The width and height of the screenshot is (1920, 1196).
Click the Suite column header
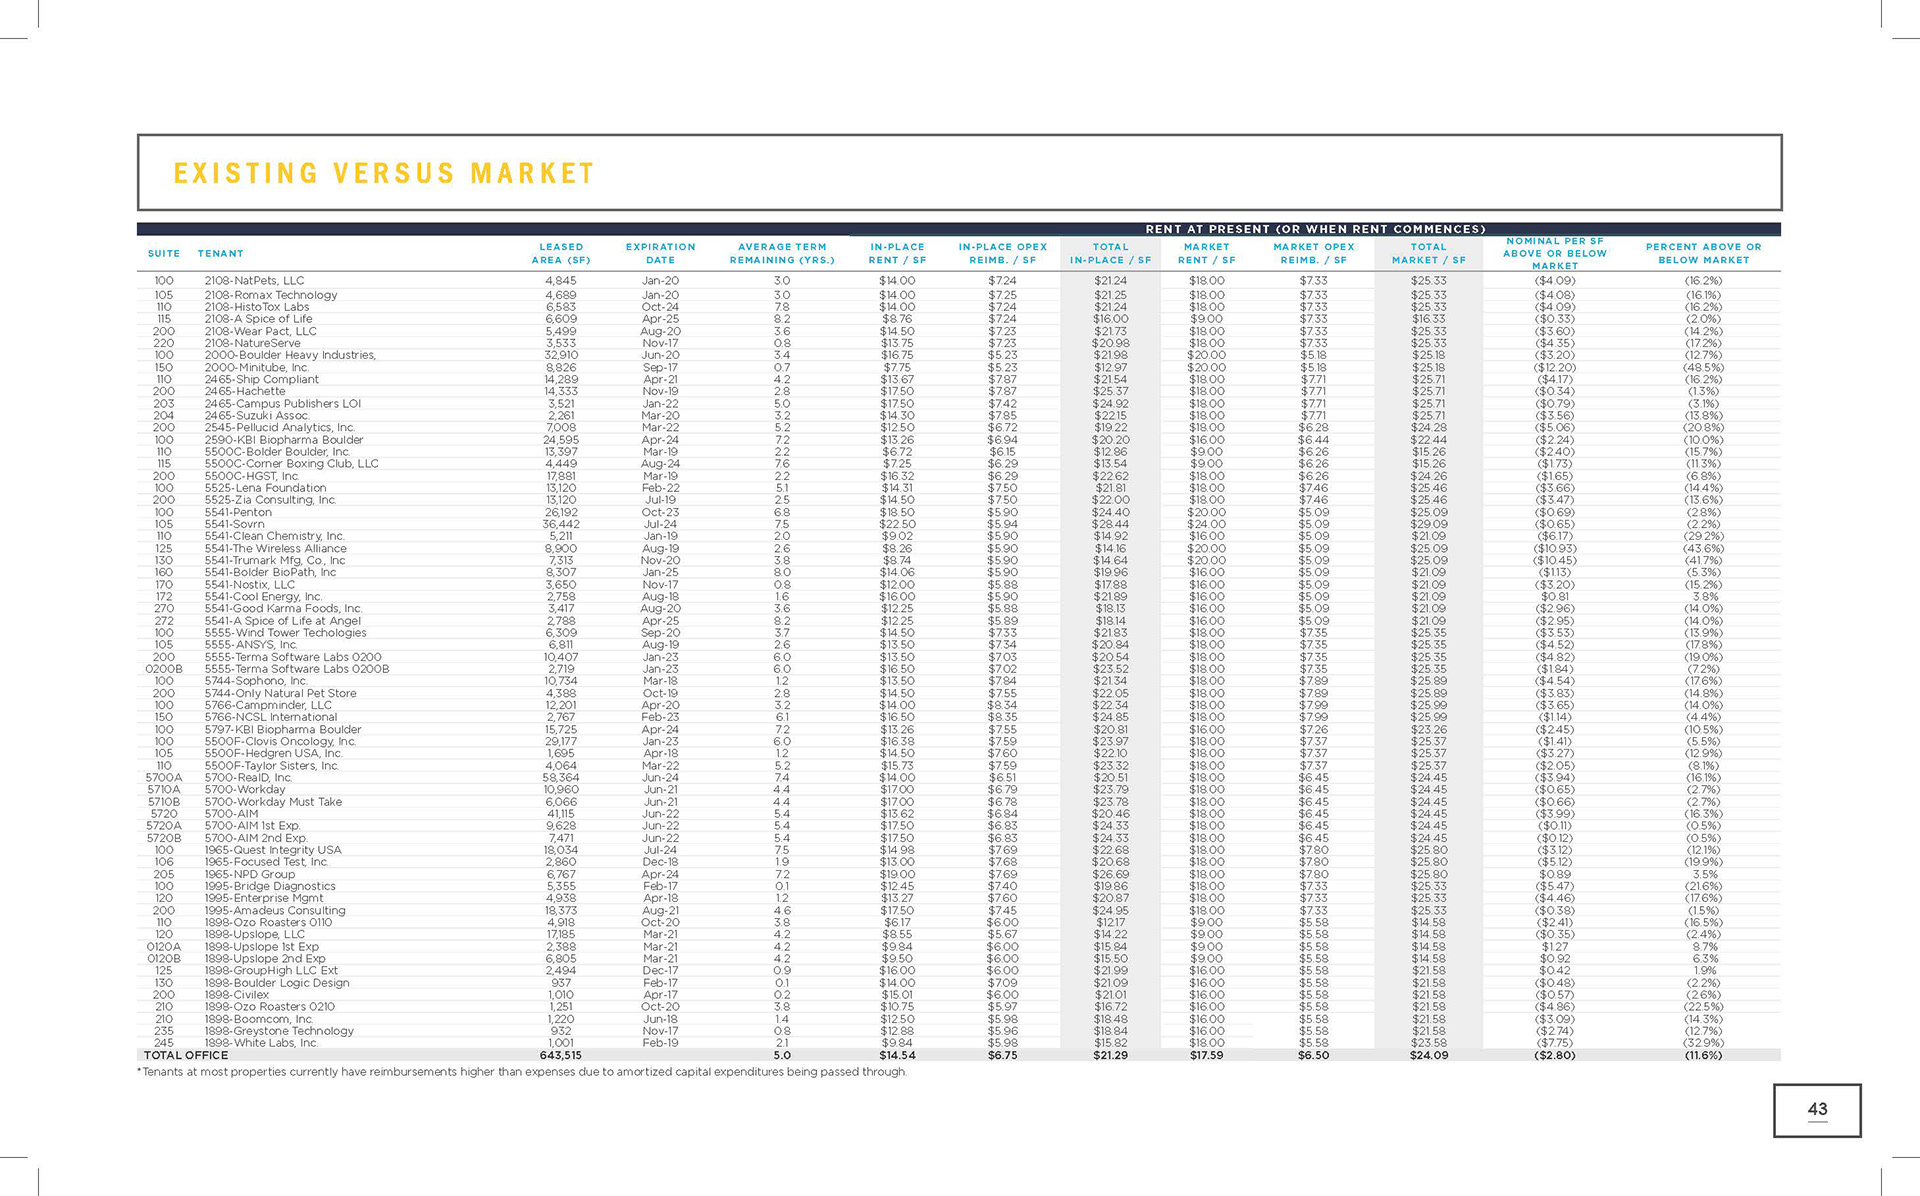(164, 254)
